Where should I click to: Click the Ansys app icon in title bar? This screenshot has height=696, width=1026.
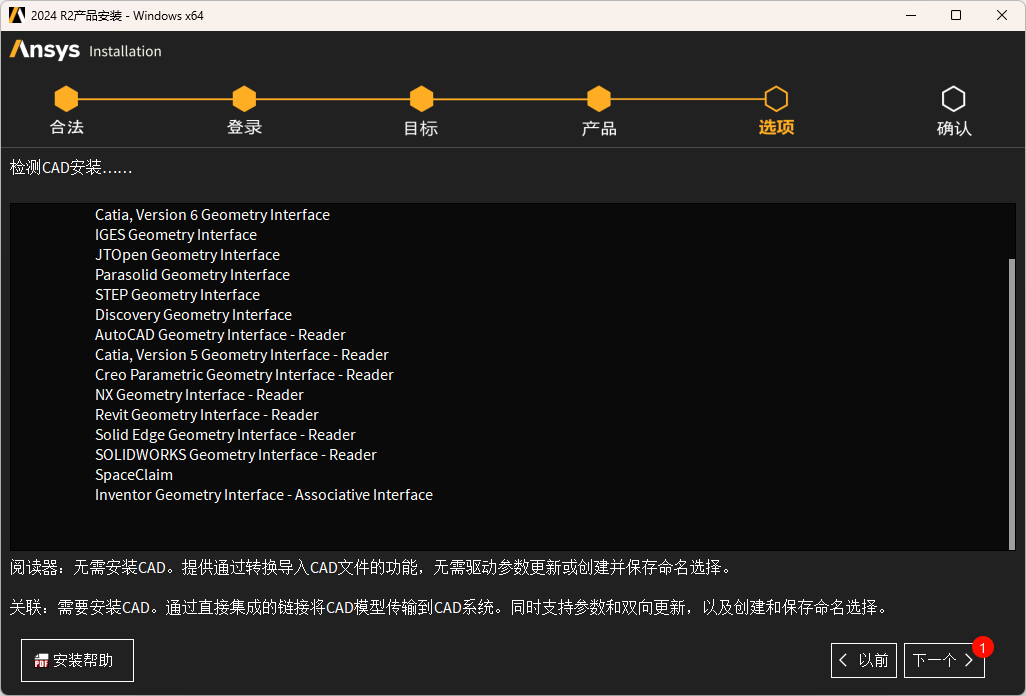16,15
